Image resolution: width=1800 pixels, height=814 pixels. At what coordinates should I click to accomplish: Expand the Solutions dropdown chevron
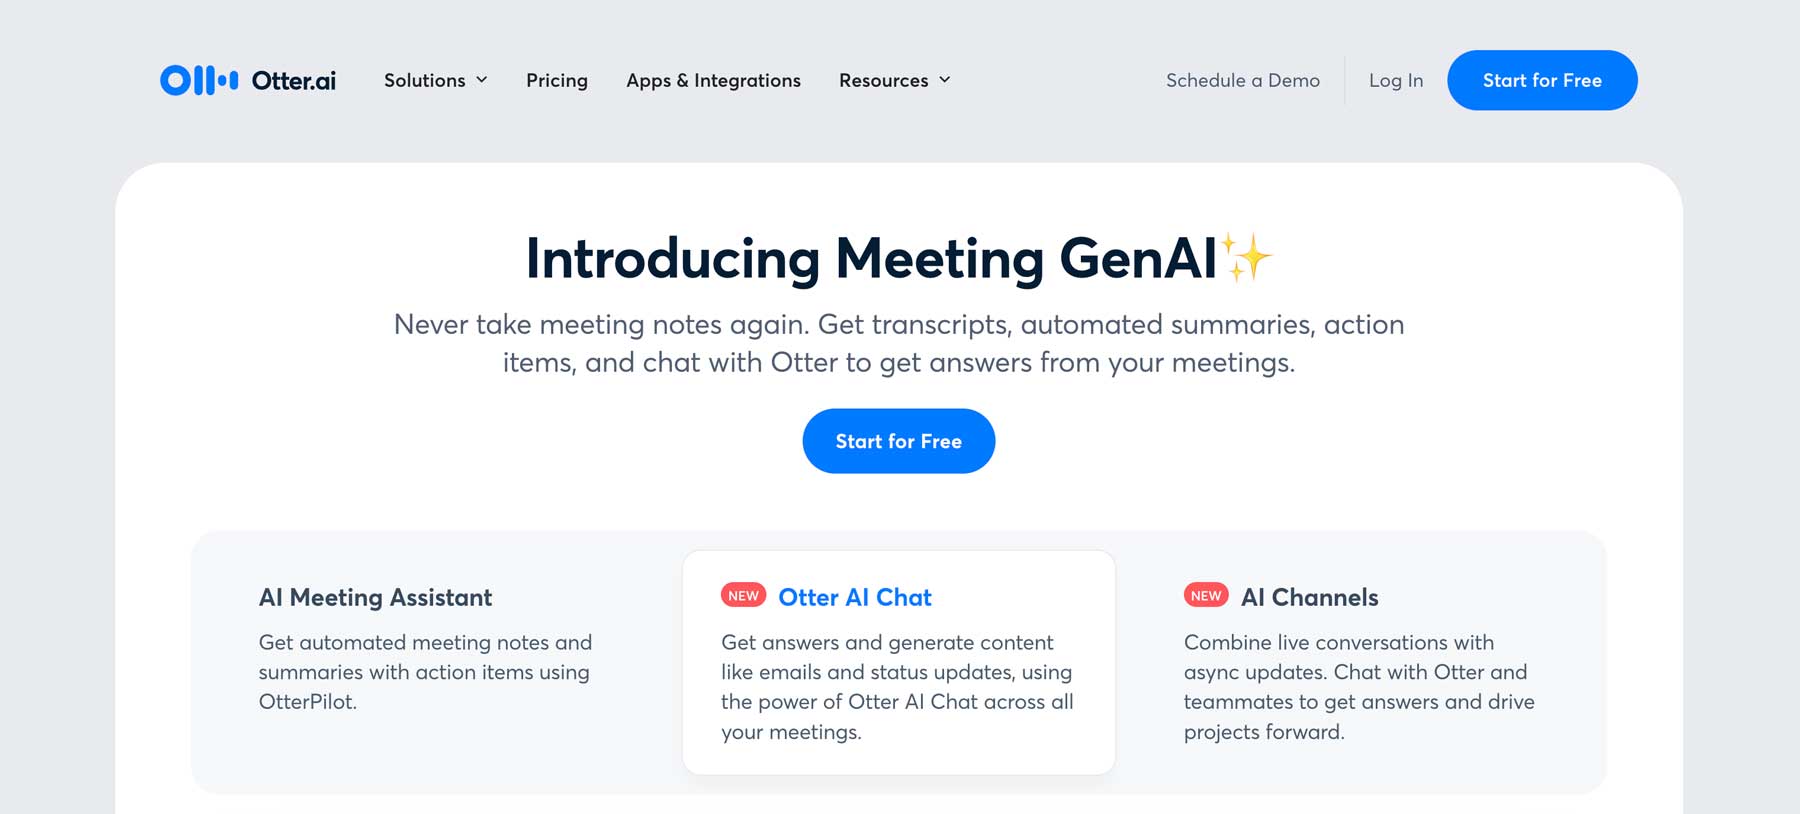[x=482, y=80]
